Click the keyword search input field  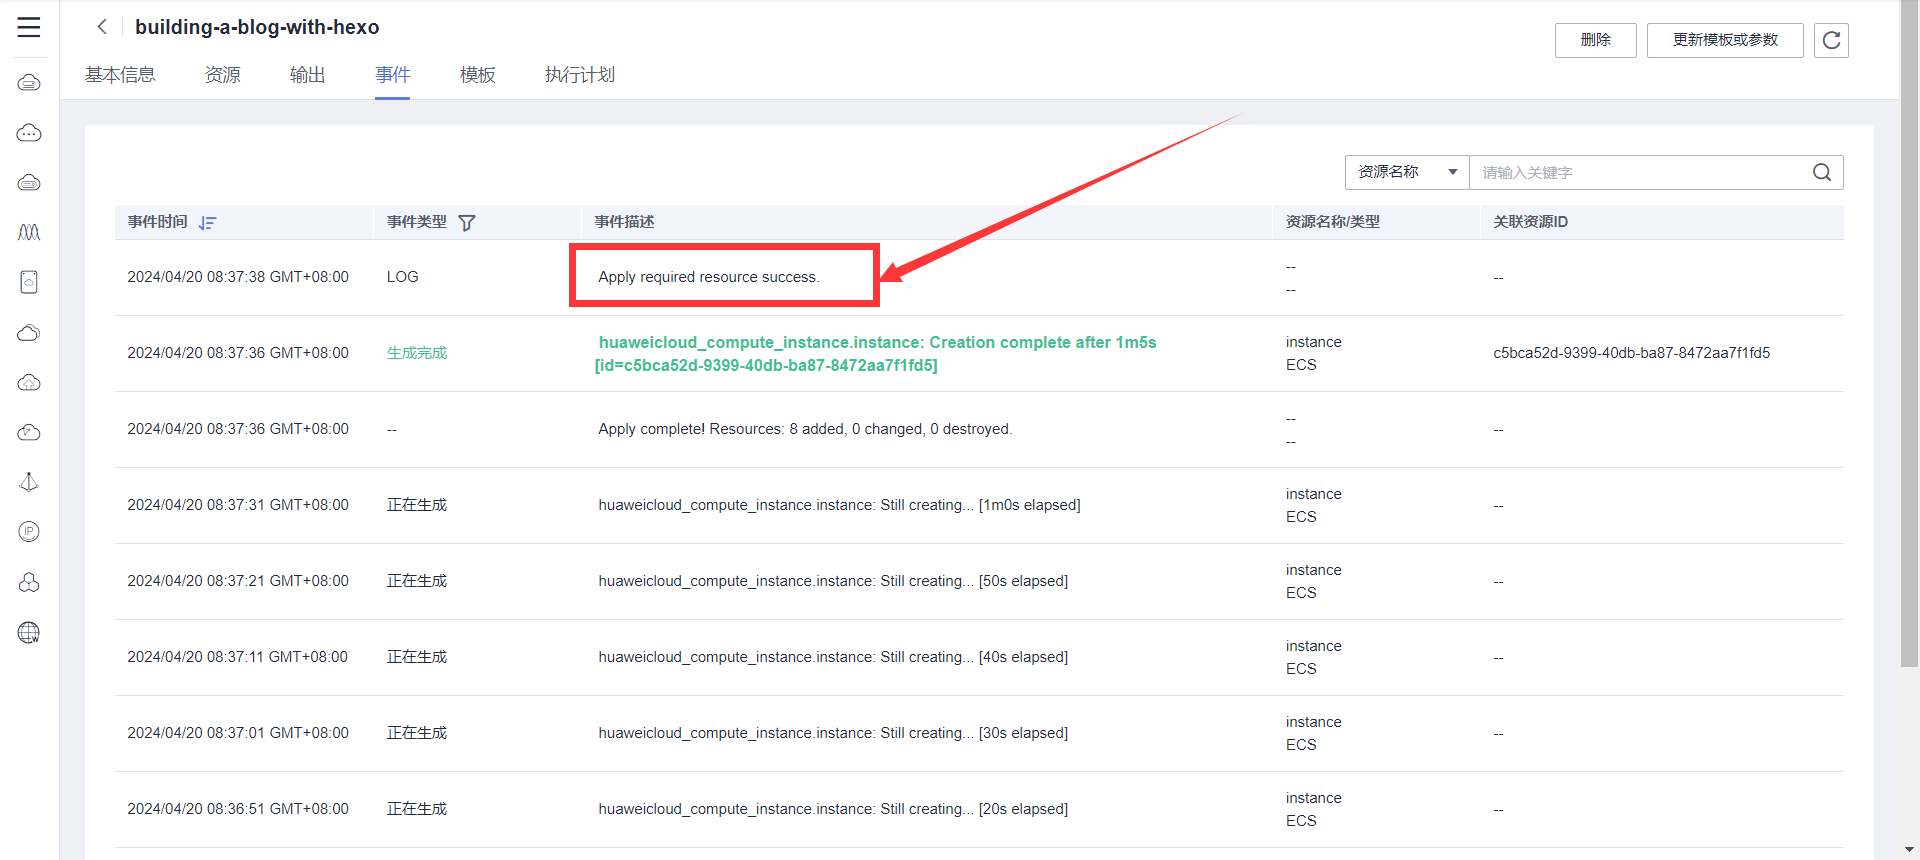[1640, 172]
